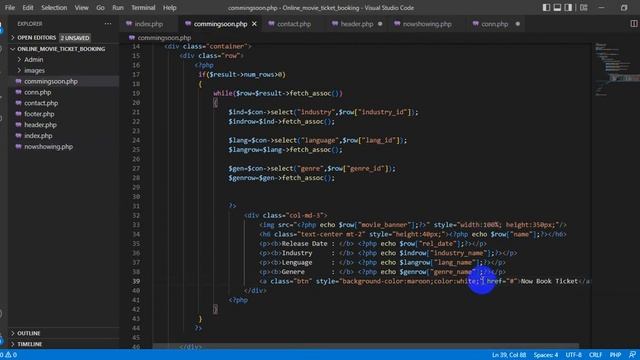Toggle primary sidebar layout icon
This screenshot has width=640, height=360.
point(546,8)
